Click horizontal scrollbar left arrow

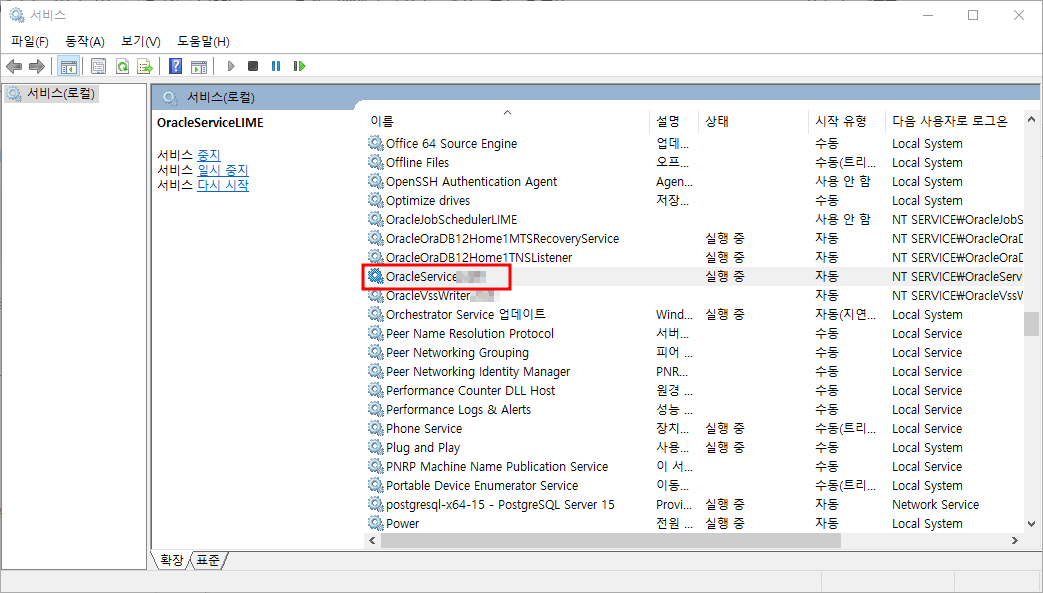[x=372, y=540]
